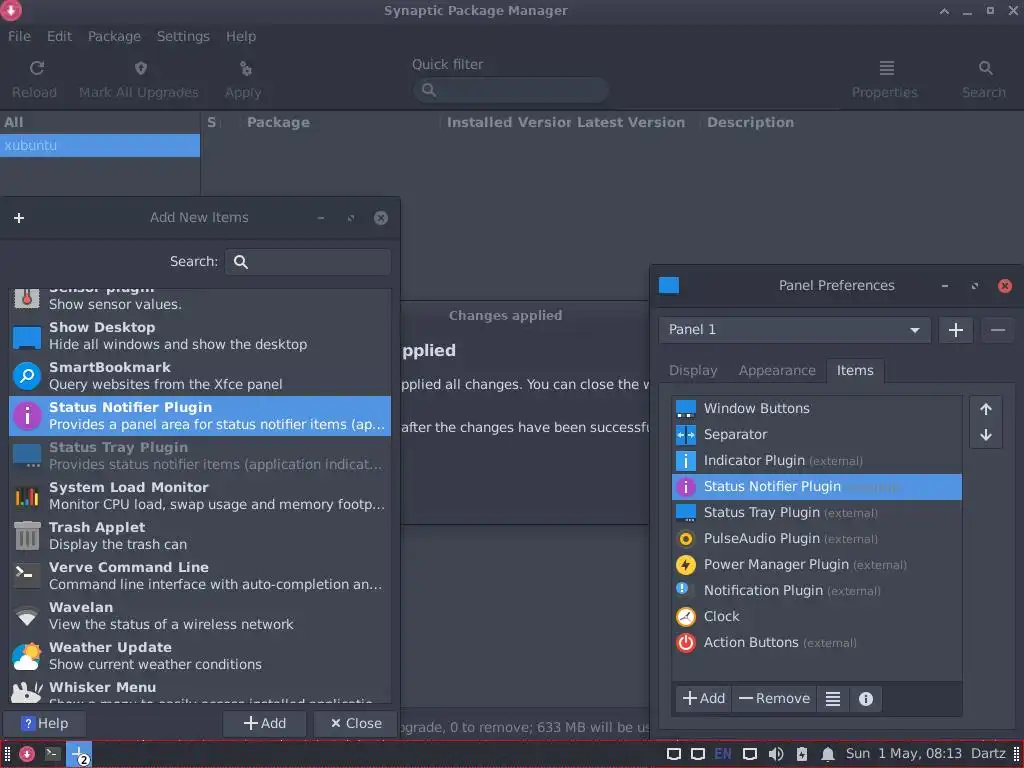Open the Edit menu
The image size is (1024, 768).
pos(59,37)
